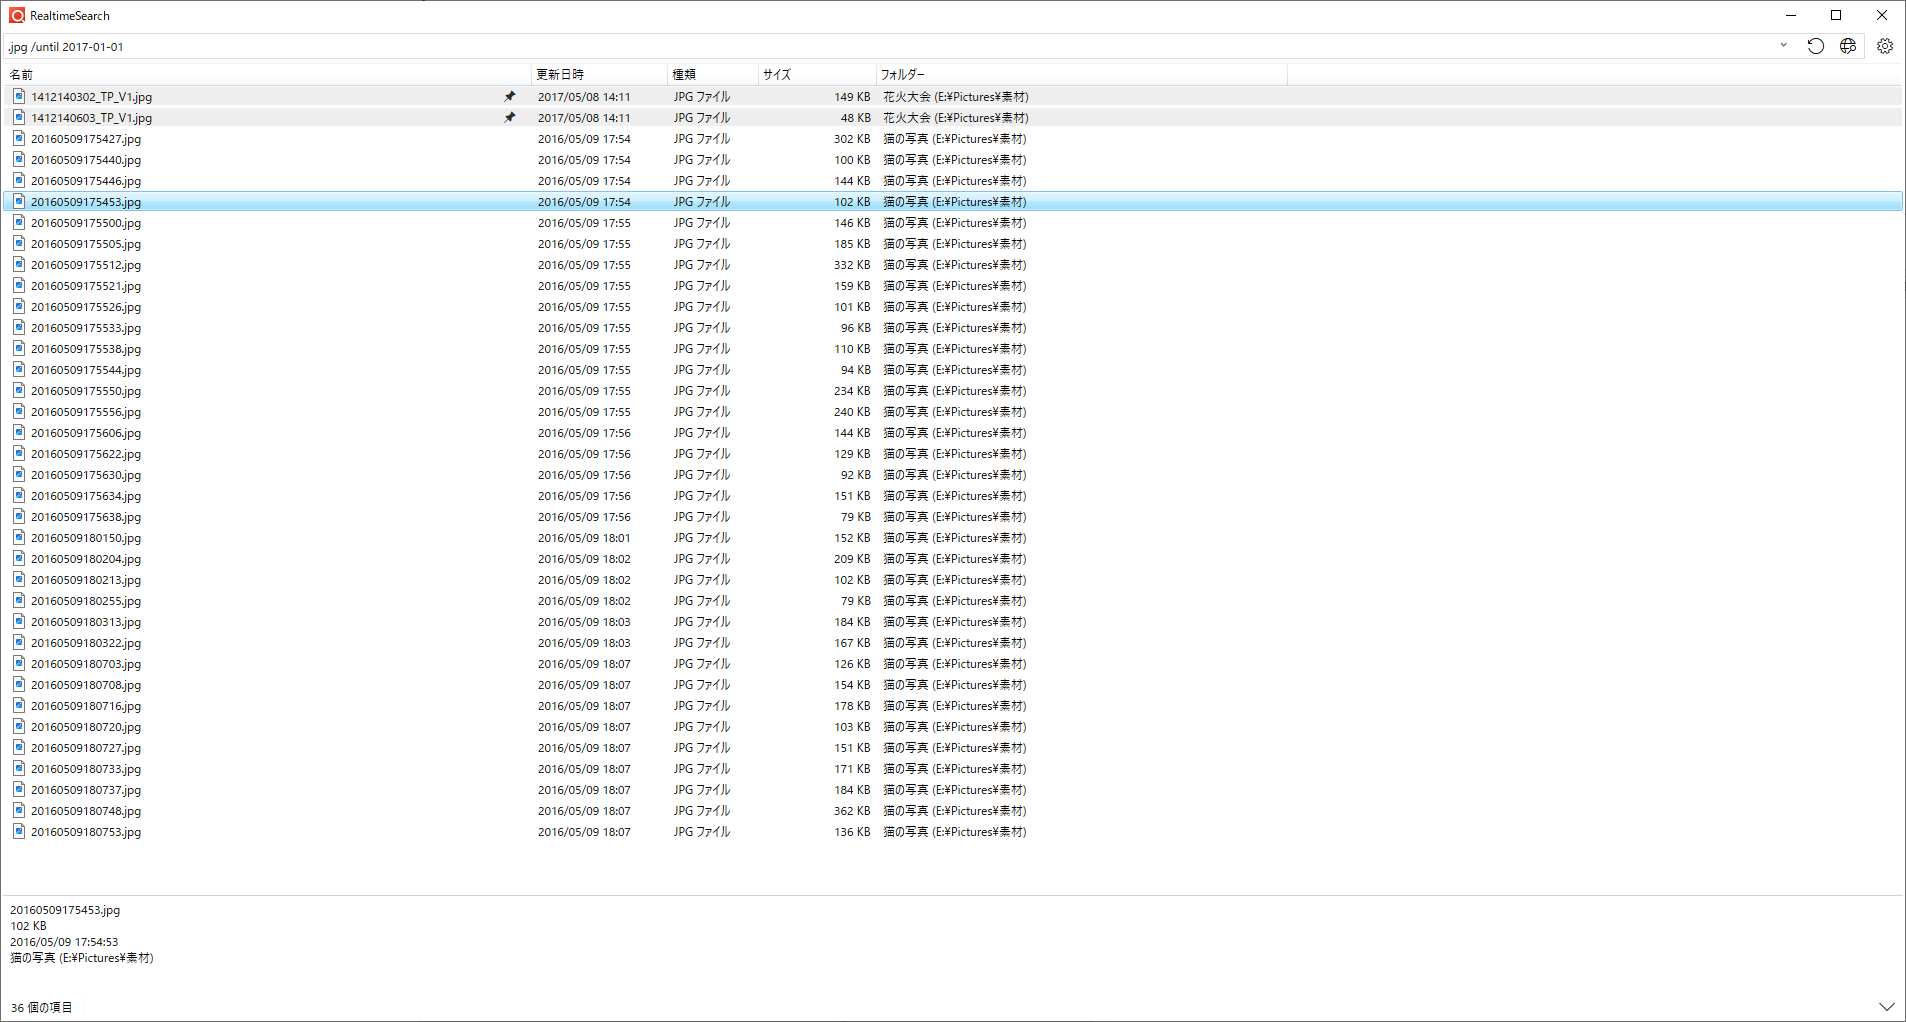The width and height of the screenshot is (1906, 1022).
Task: Click the 2016/05/09 18:01 date cell
Action: point(584,538)
